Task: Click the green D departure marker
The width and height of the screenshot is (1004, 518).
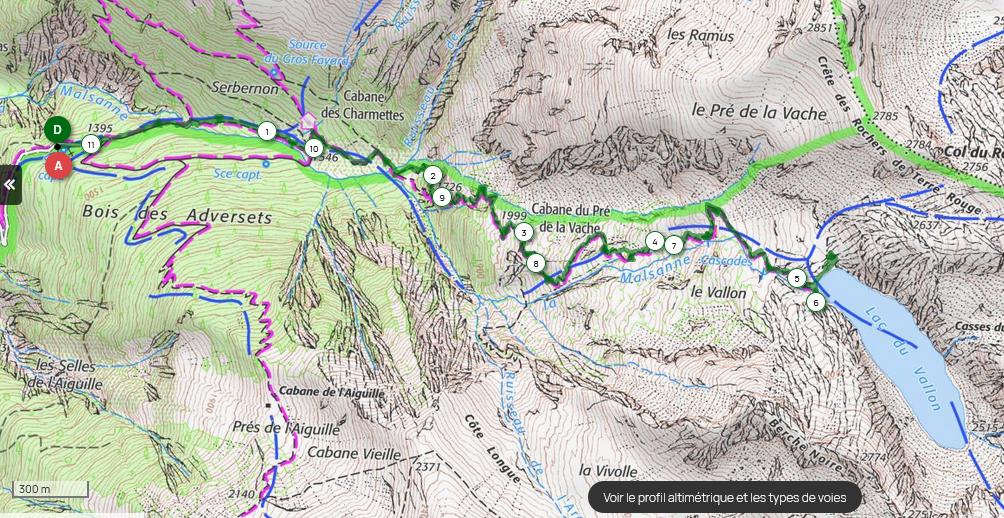Action: click(57, 129)
